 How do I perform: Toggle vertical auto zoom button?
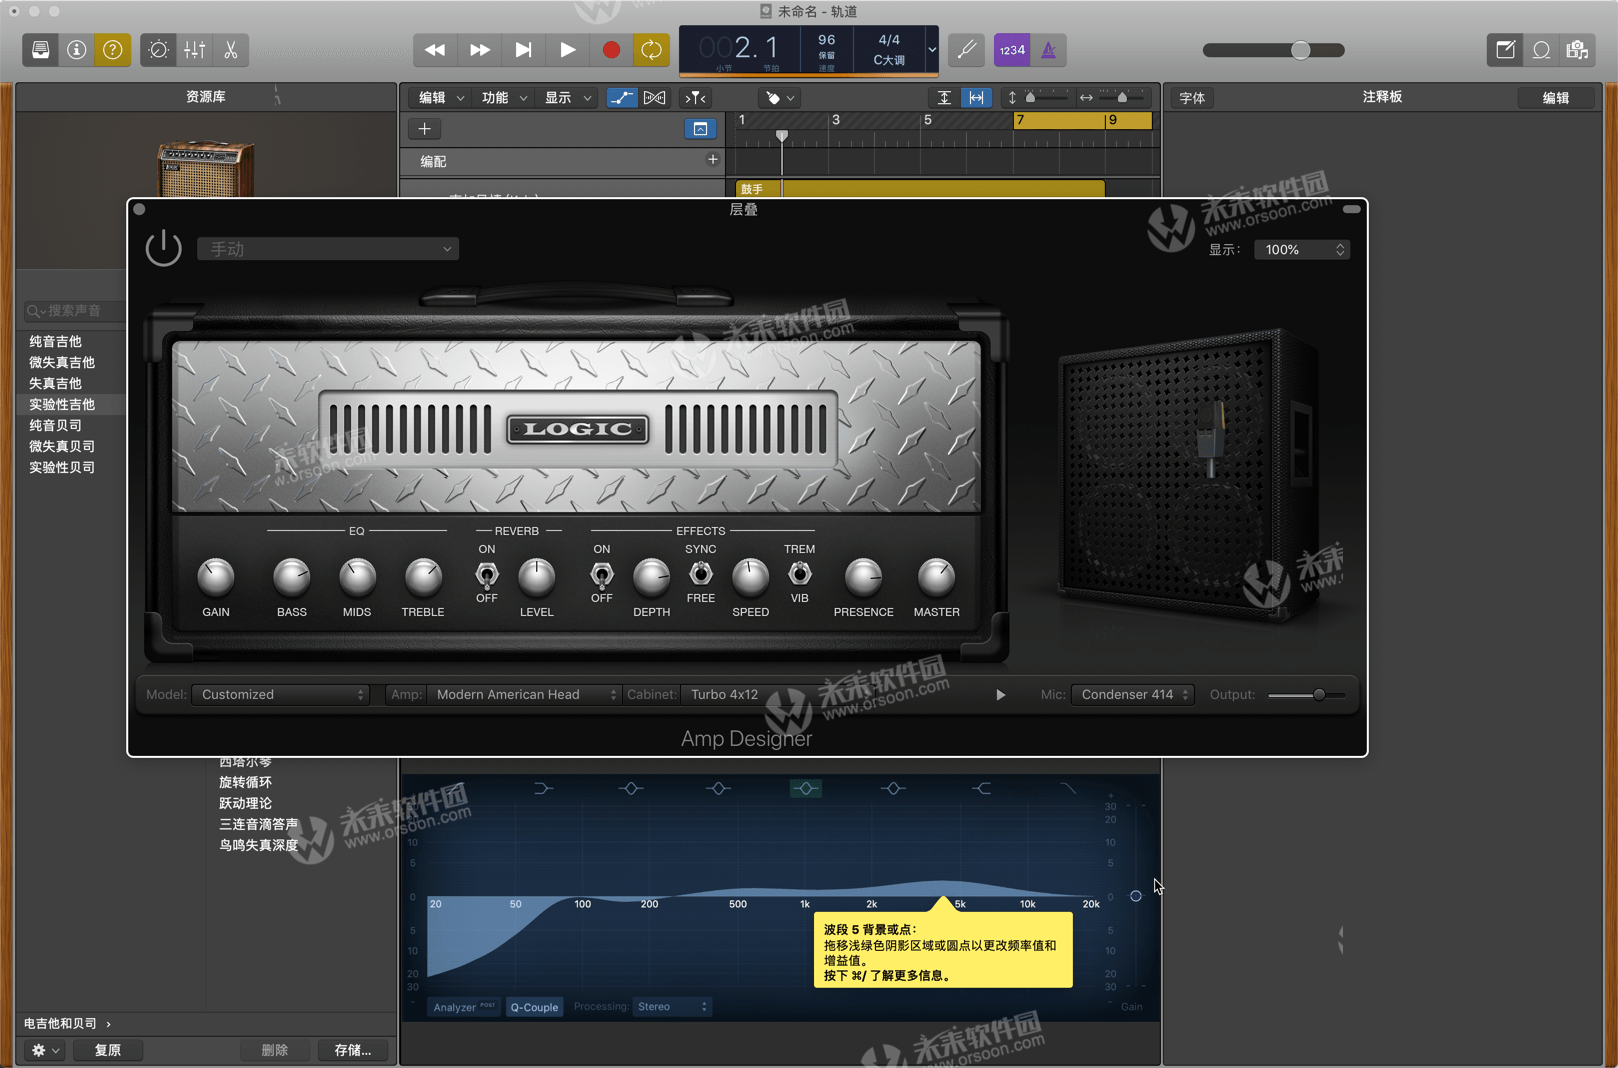tap(944, 98)
